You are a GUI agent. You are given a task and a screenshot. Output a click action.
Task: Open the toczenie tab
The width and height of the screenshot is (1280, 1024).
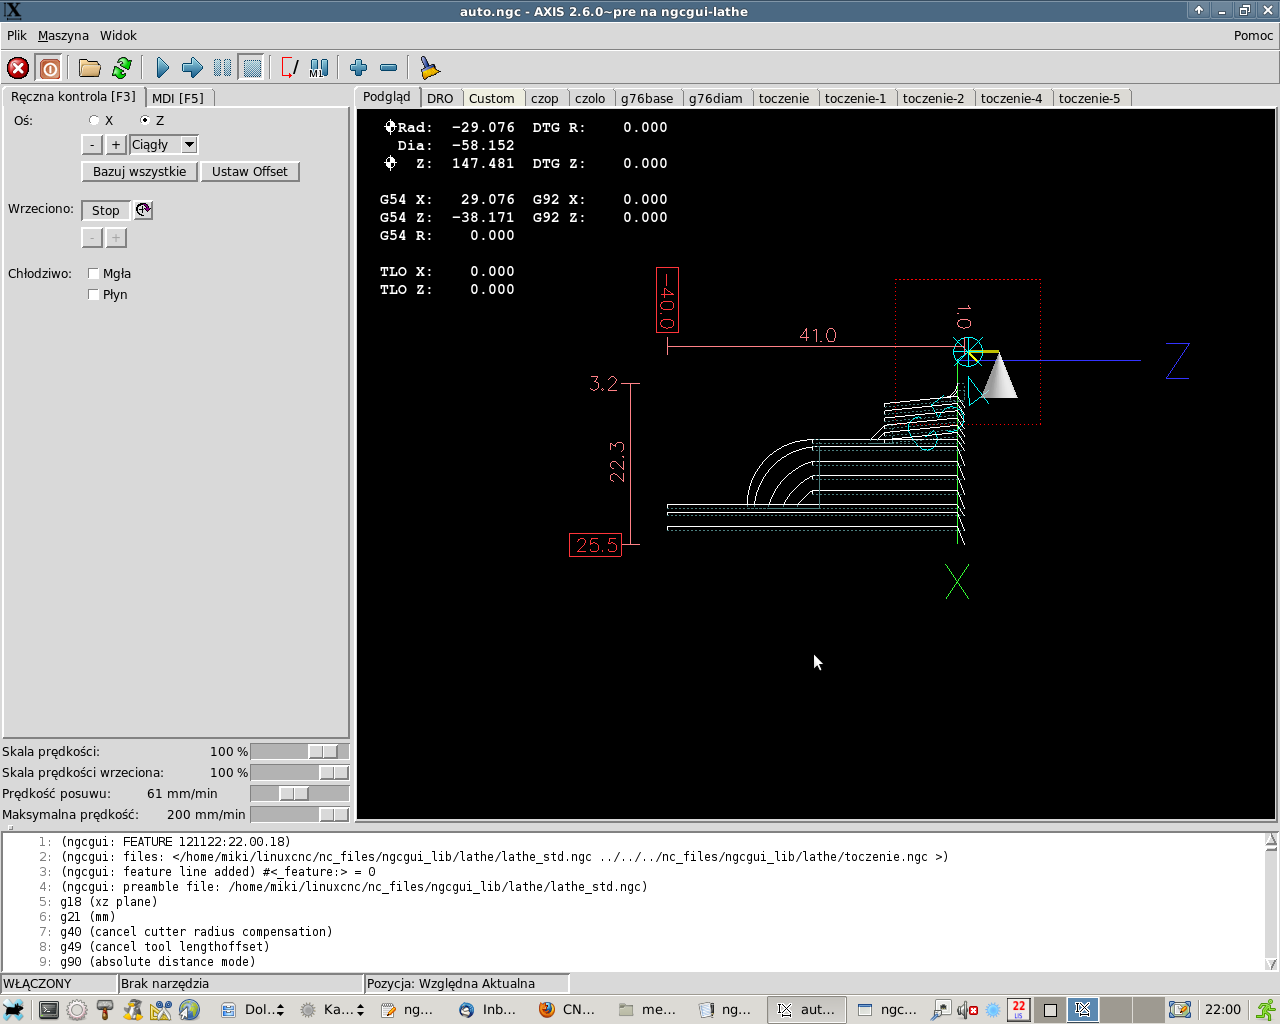(784, 98)
